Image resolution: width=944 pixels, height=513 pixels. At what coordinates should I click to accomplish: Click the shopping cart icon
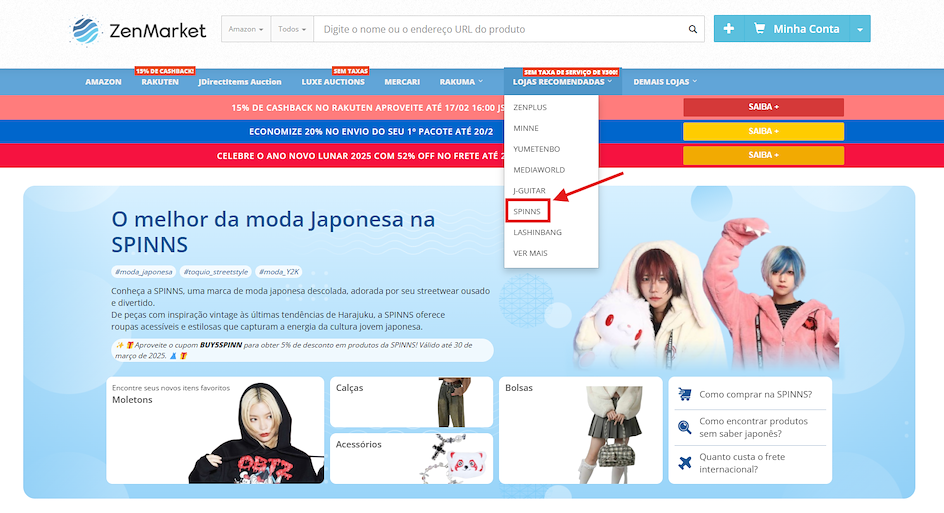pos(760,28)
